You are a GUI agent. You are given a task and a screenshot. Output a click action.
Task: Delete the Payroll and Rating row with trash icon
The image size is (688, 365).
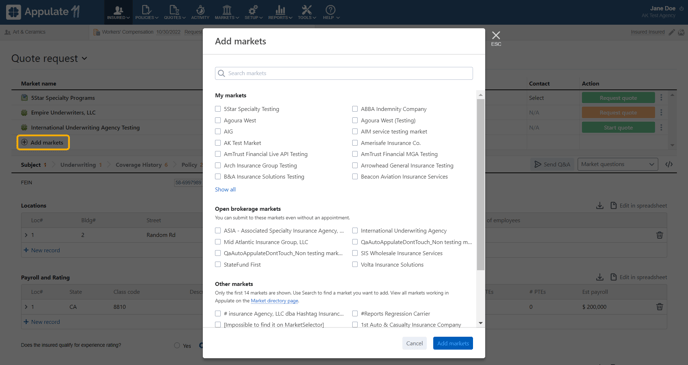point(659,307)
